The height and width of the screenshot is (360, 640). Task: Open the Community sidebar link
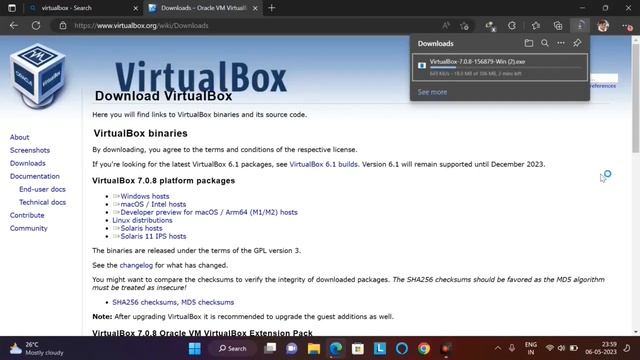(29, 228)
